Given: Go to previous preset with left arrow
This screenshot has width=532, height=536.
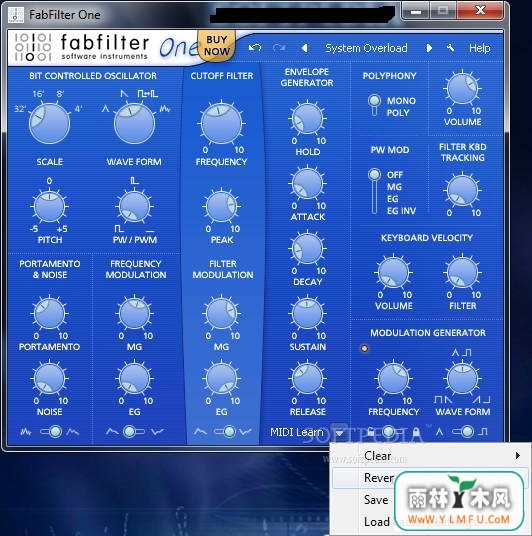Looking at the screenshot, I should point(304,48).
